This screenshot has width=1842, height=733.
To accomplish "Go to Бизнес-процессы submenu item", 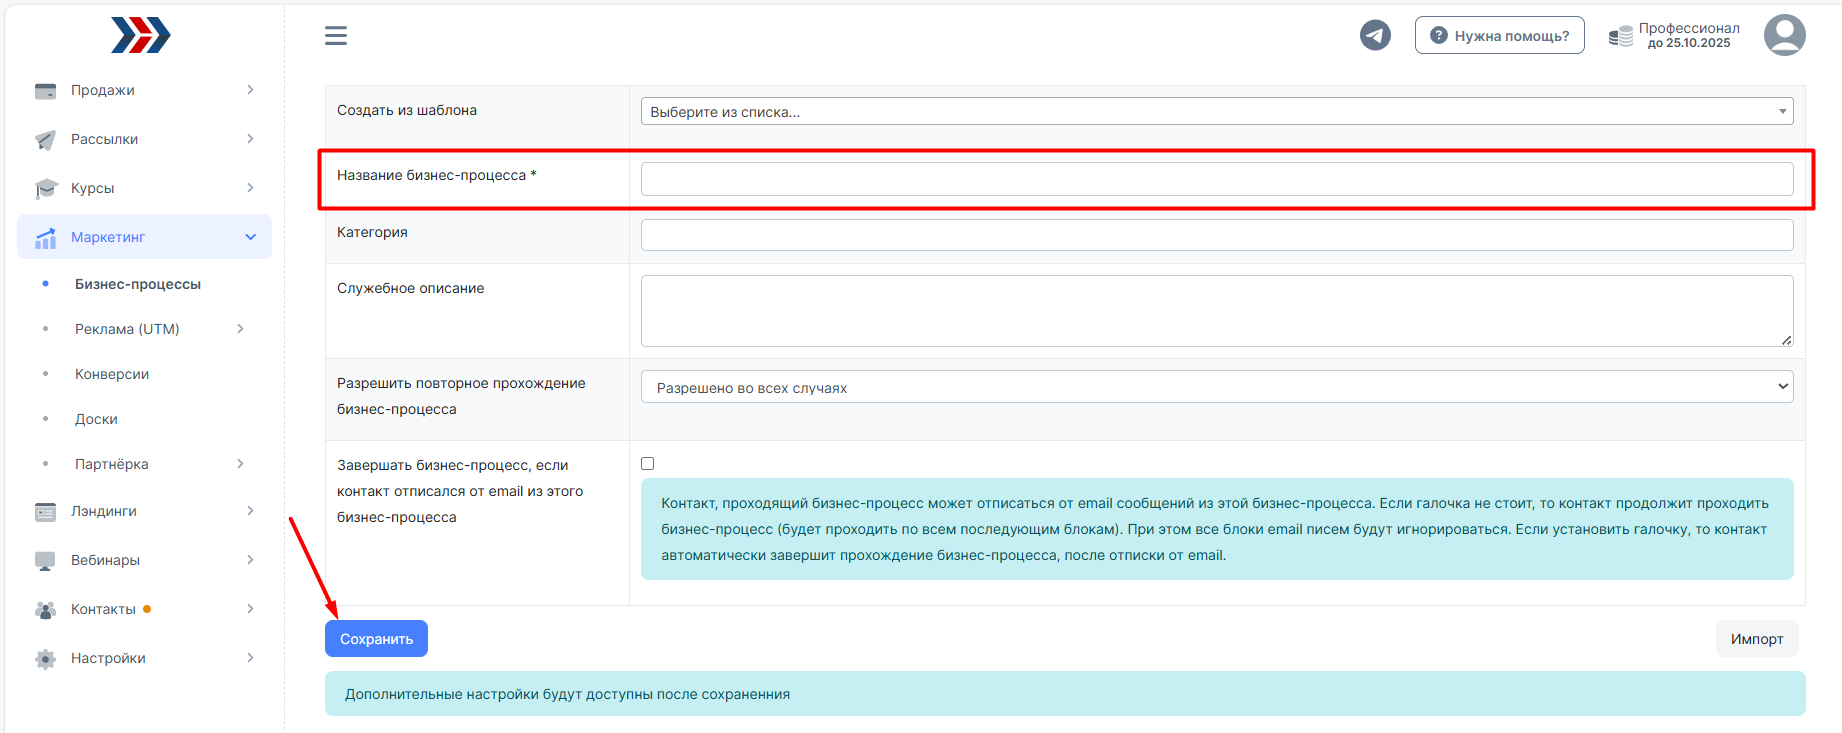I will tap(138, 284).
